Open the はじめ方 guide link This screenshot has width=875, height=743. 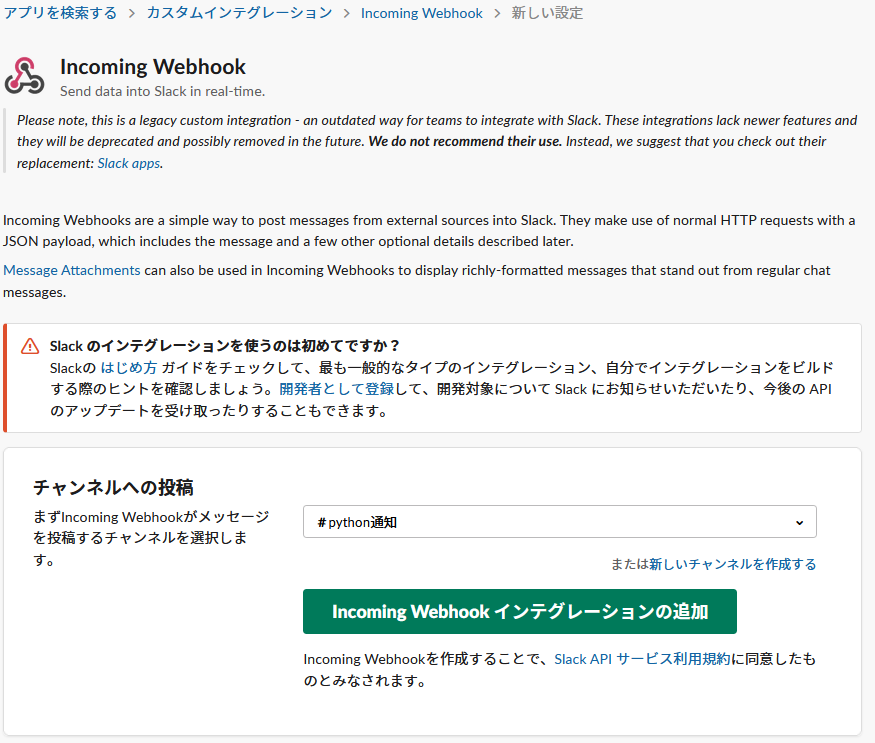click(128, 367)
